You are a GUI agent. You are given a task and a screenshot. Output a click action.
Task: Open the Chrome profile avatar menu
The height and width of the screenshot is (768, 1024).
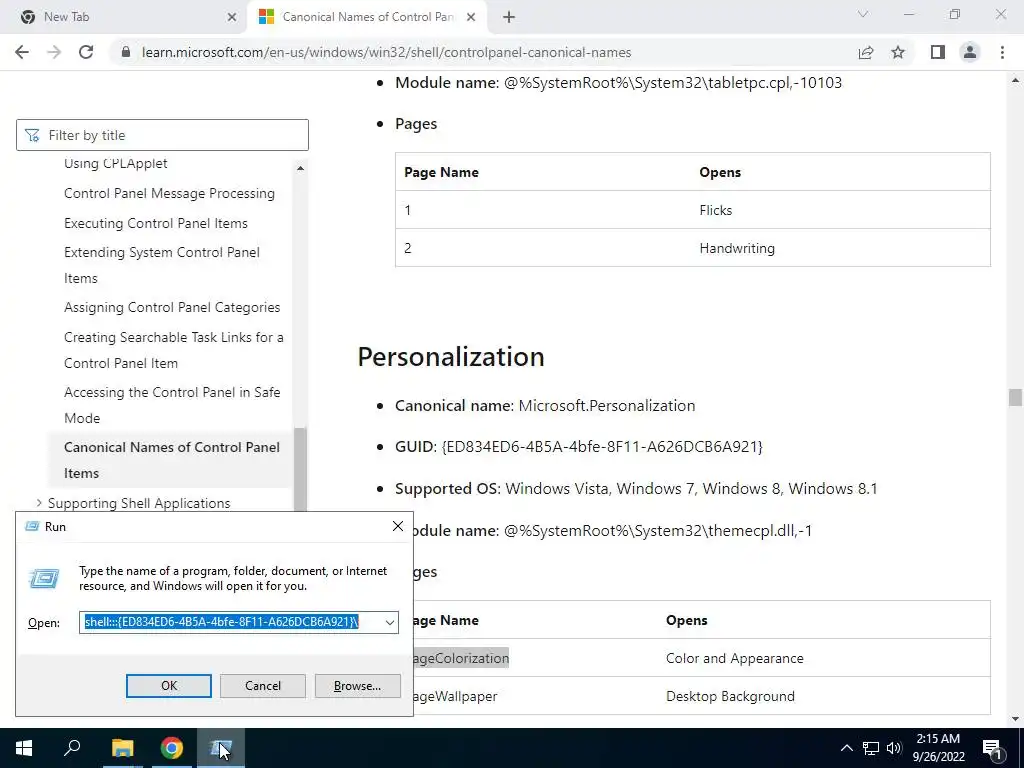970,52
